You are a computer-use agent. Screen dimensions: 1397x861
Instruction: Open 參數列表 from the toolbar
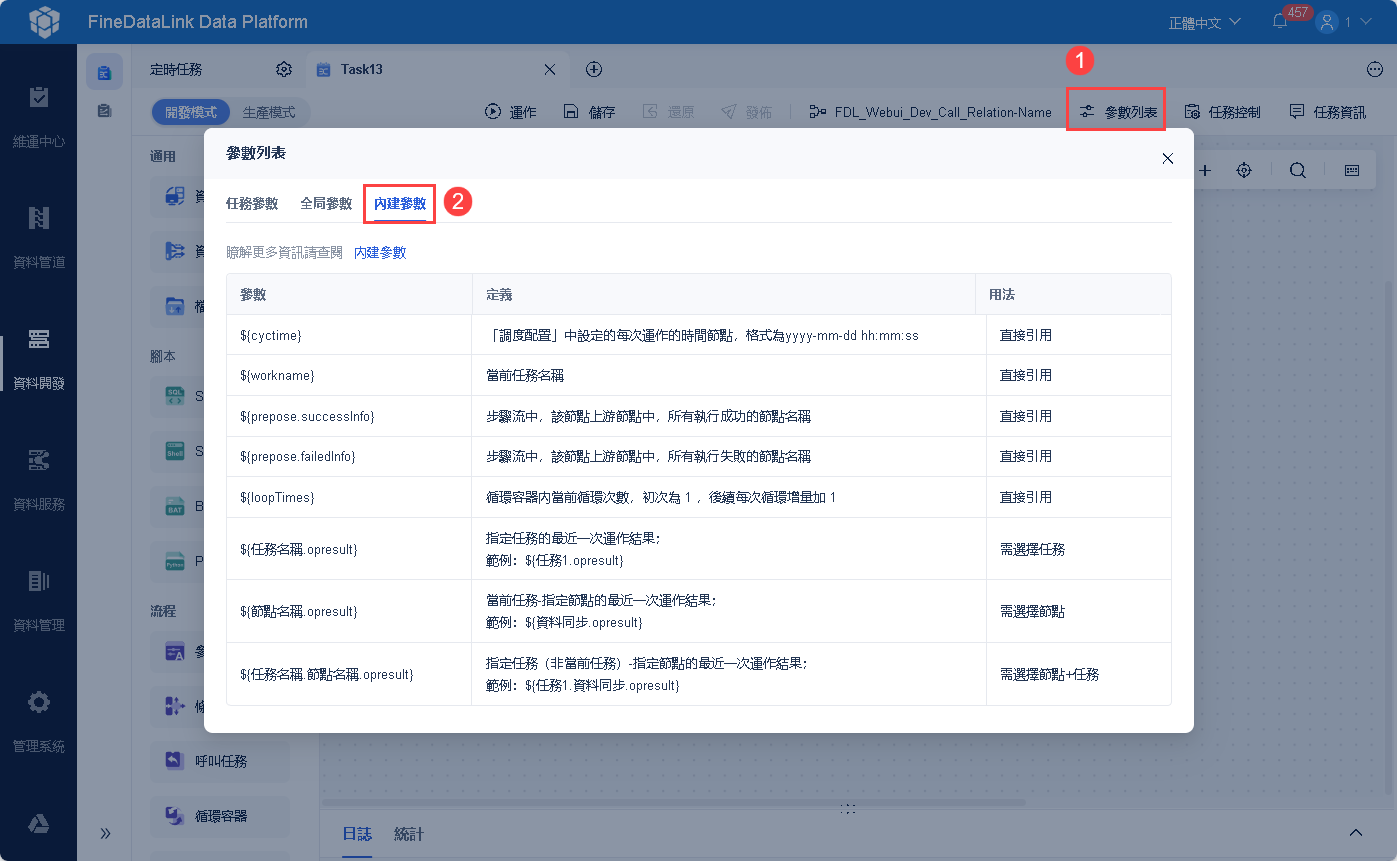click(1117, 112)
